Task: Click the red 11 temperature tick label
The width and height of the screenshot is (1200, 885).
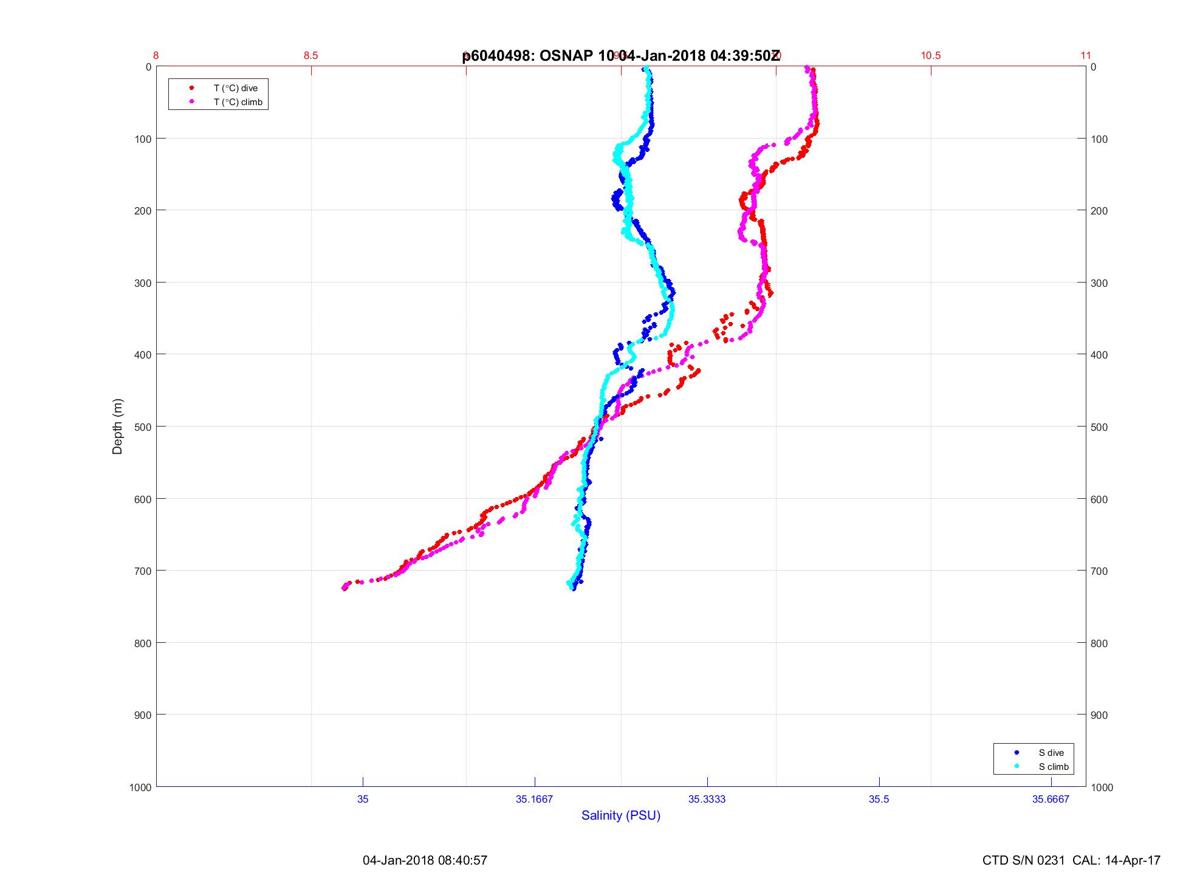Action: click(x=1086, y=56)
